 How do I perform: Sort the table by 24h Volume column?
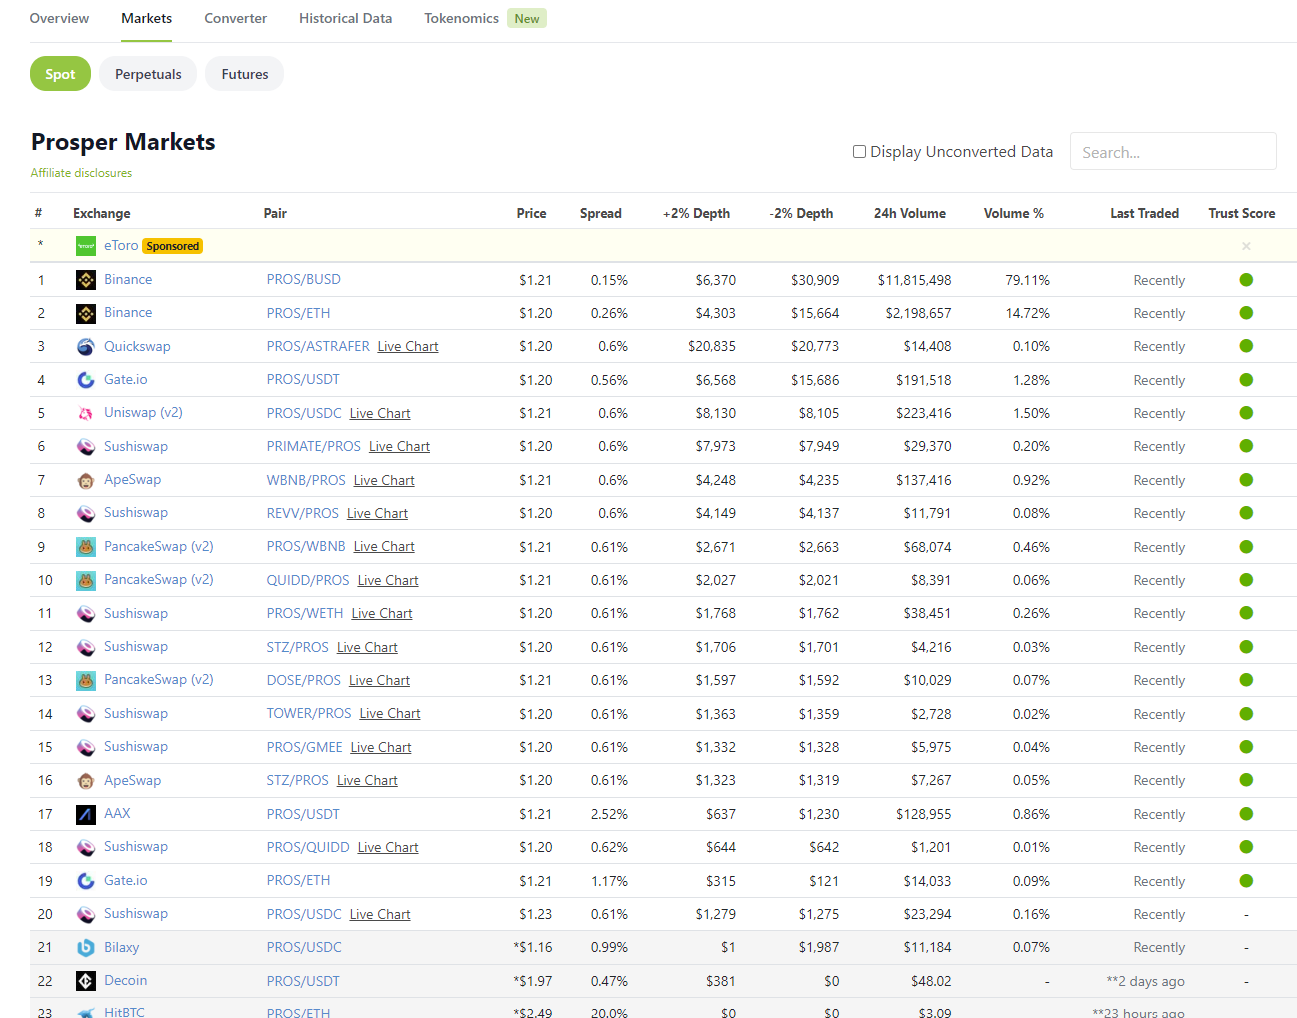pyautogui.click(x=909, y=213)
